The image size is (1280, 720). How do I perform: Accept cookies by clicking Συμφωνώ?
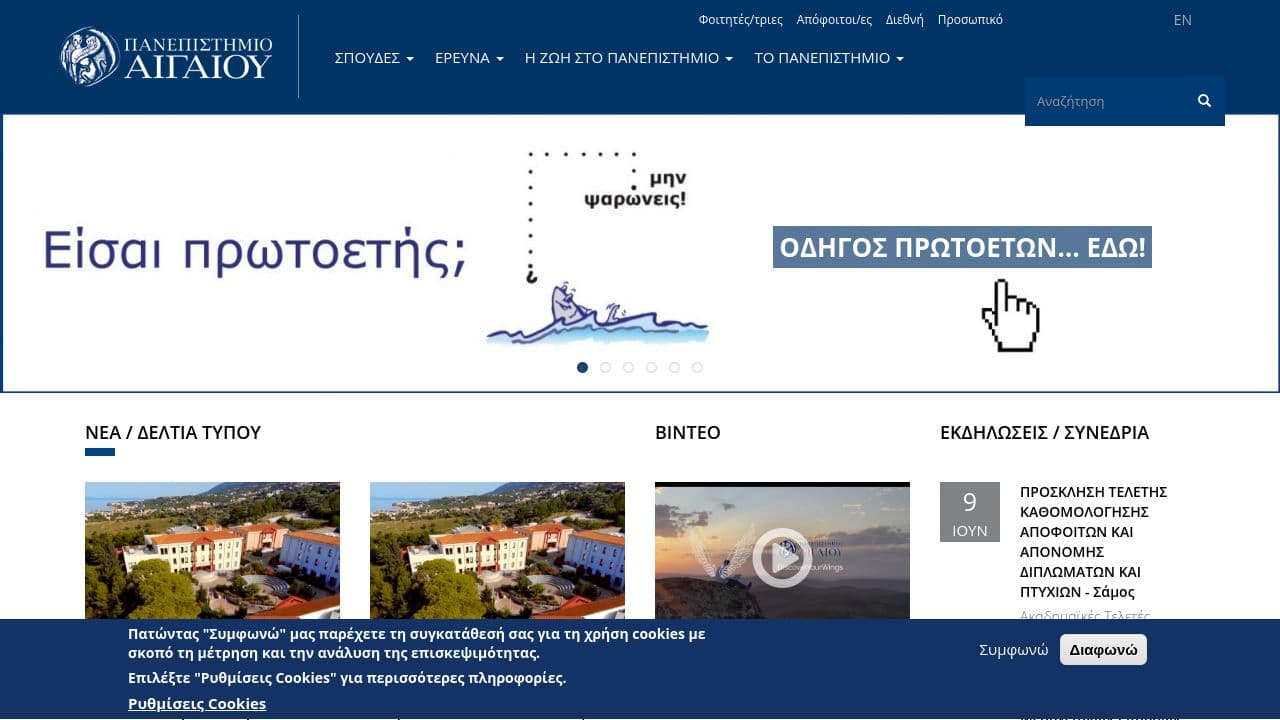click(x=1013, y=649)
